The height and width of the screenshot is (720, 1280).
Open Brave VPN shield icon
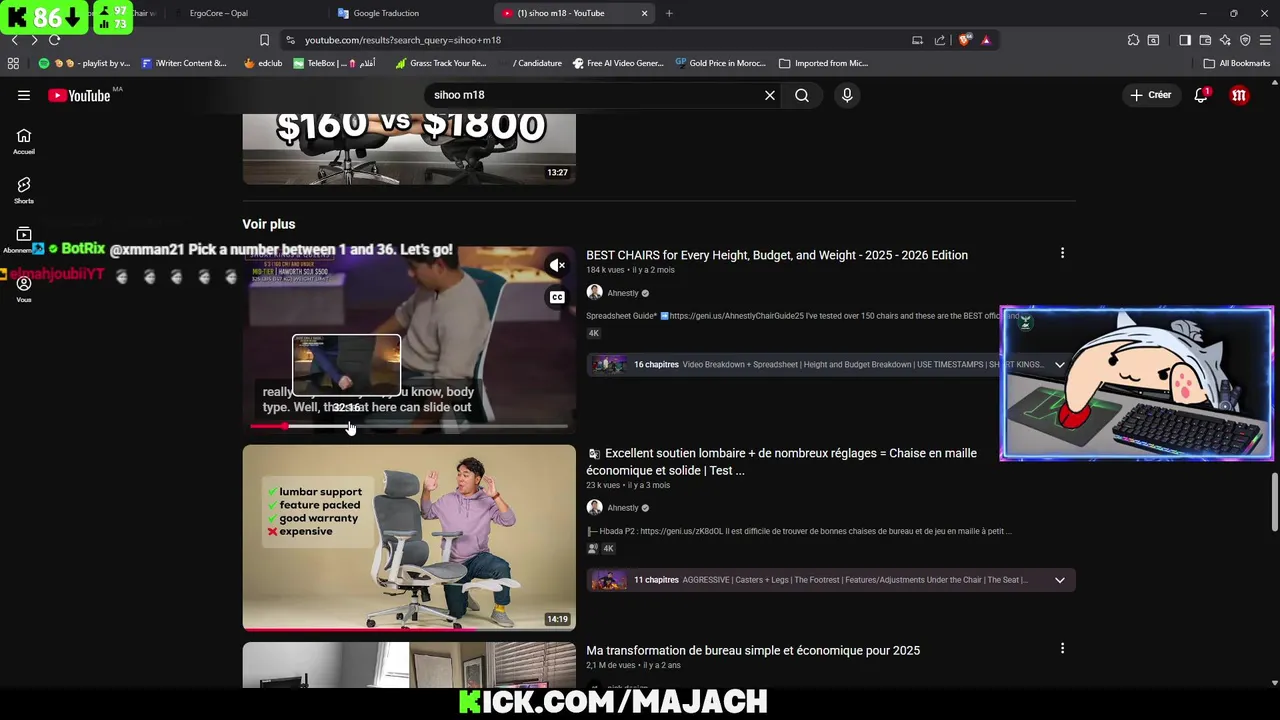pos(1245,40)
